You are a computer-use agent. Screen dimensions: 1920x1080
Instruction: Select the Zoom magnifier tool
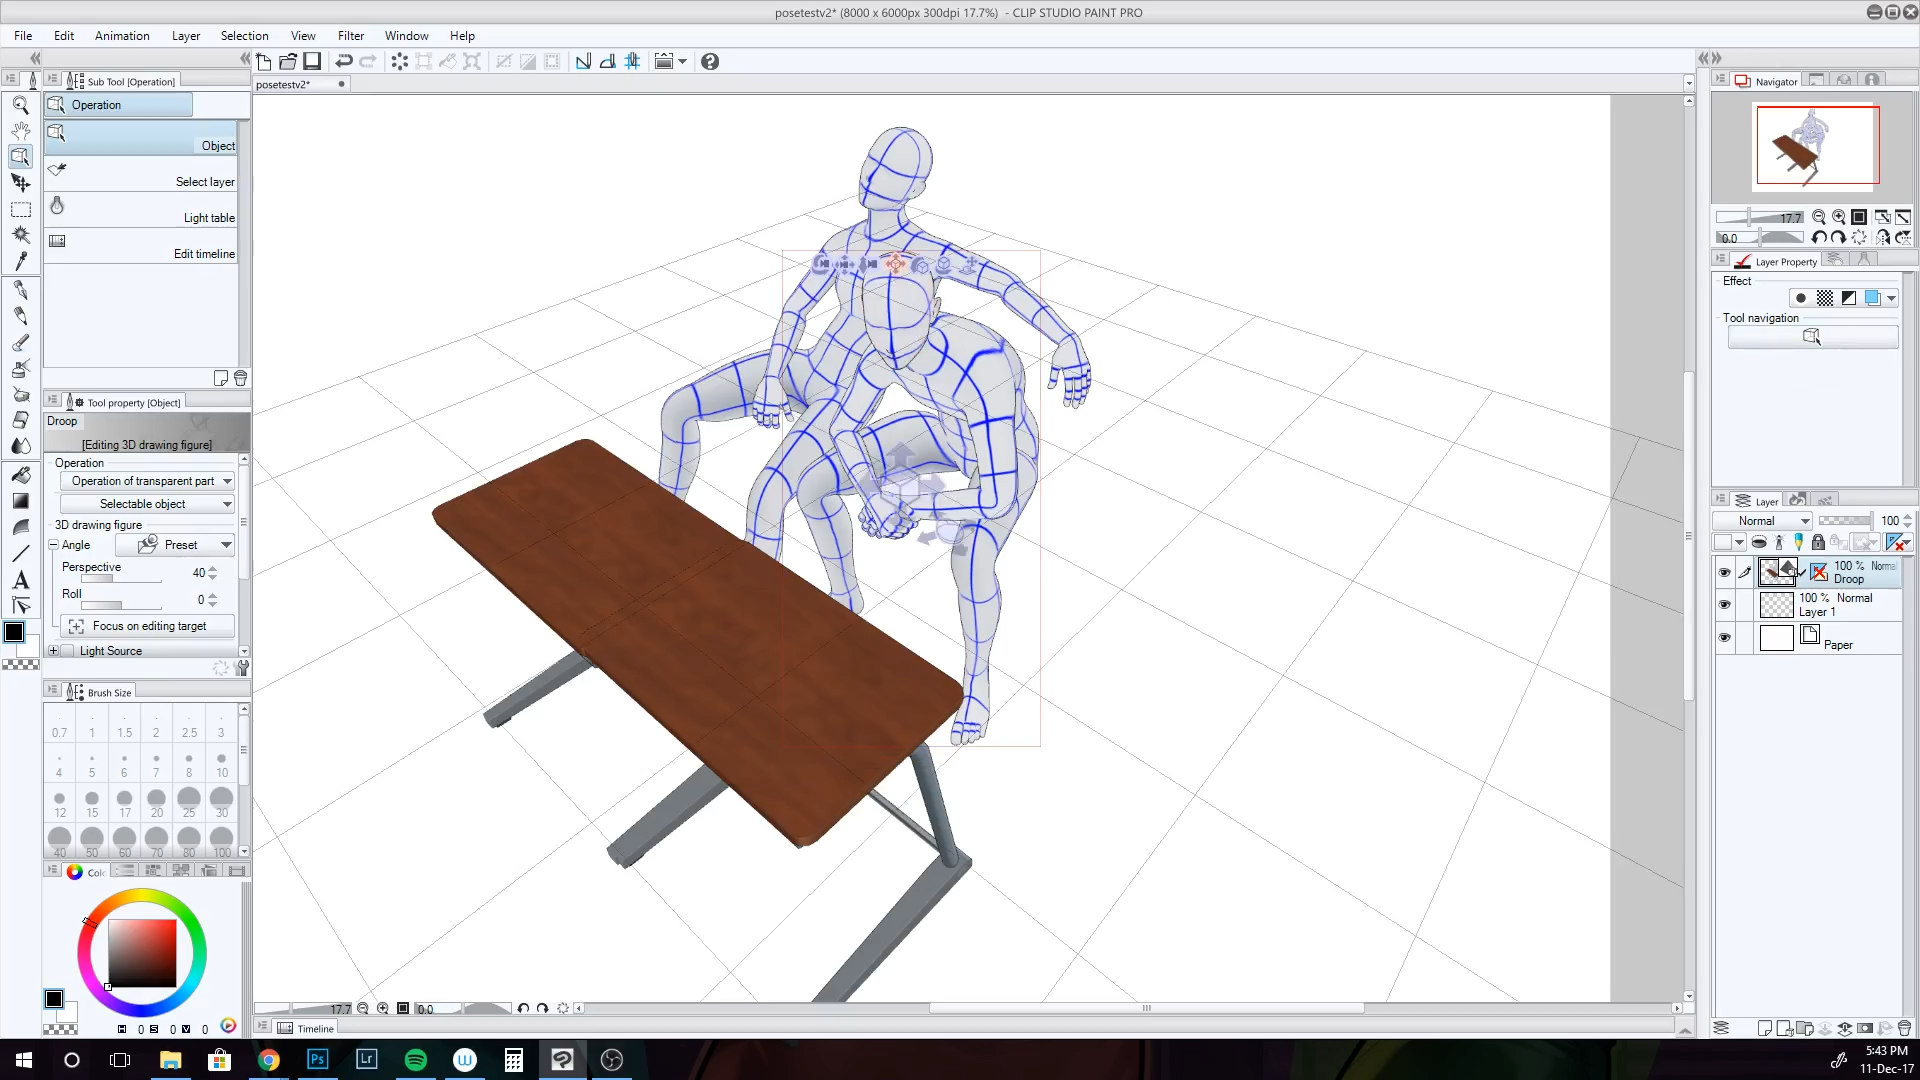click(20, 105)
